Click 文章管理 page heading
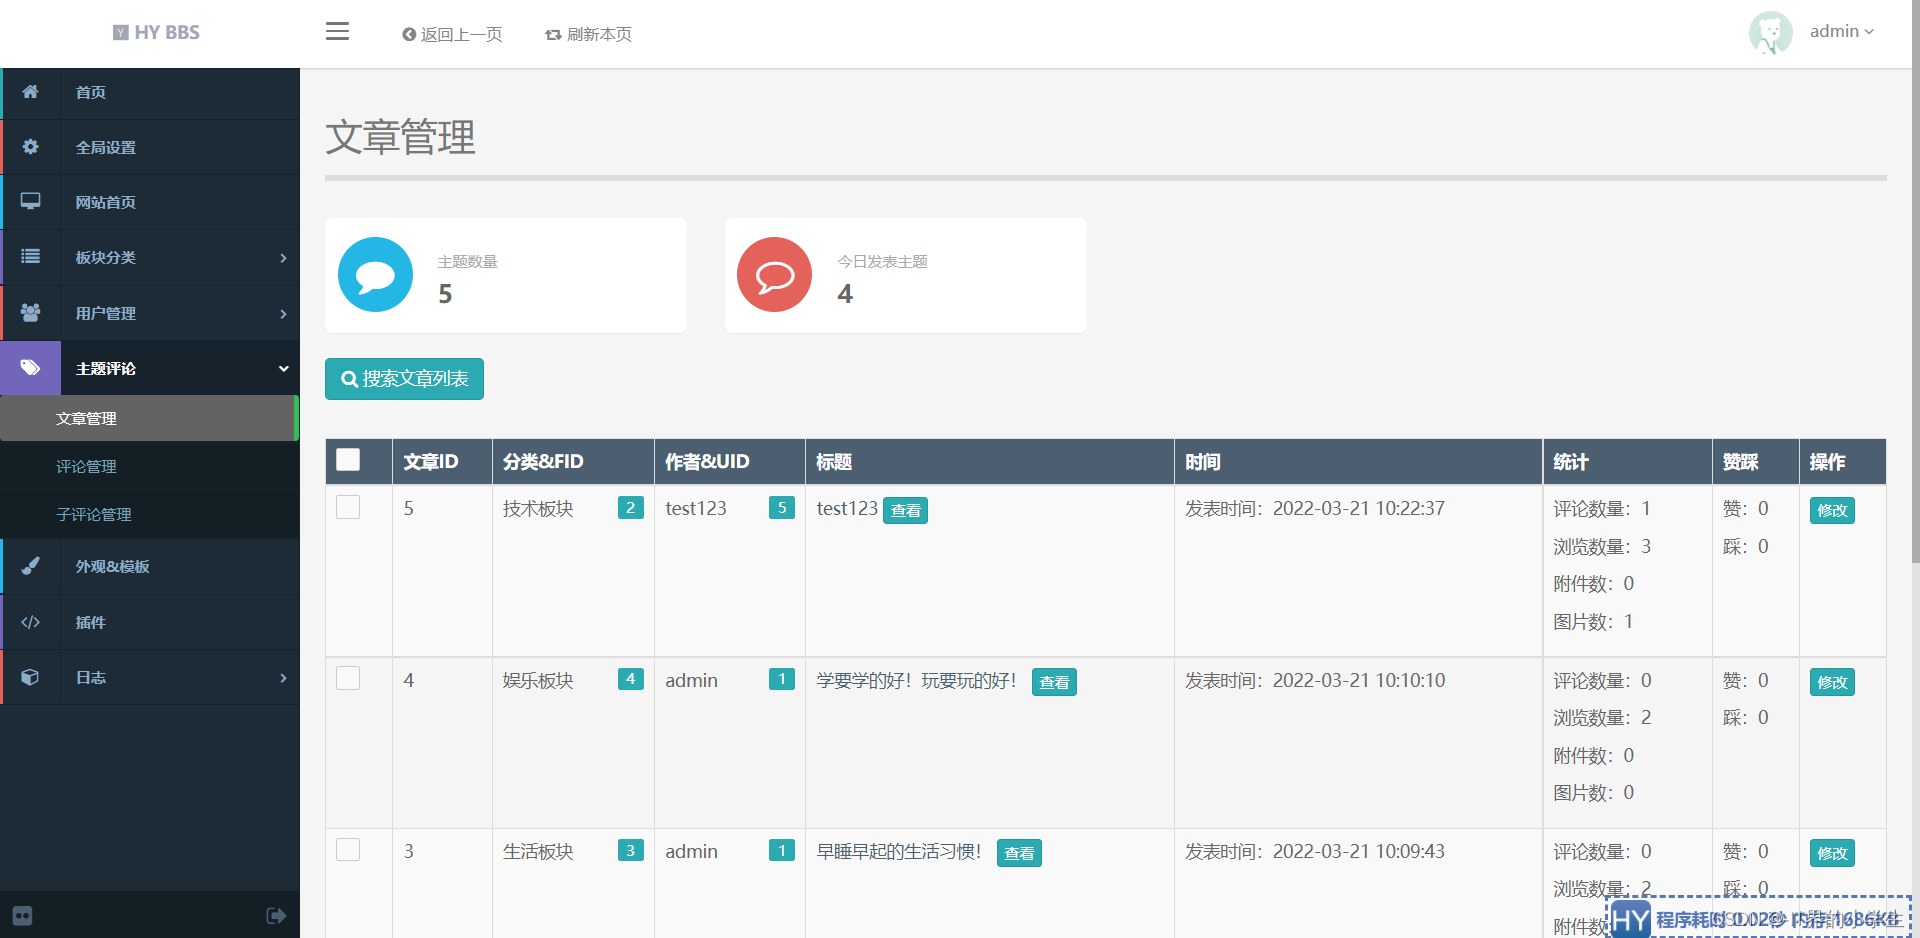 (400, 137)
